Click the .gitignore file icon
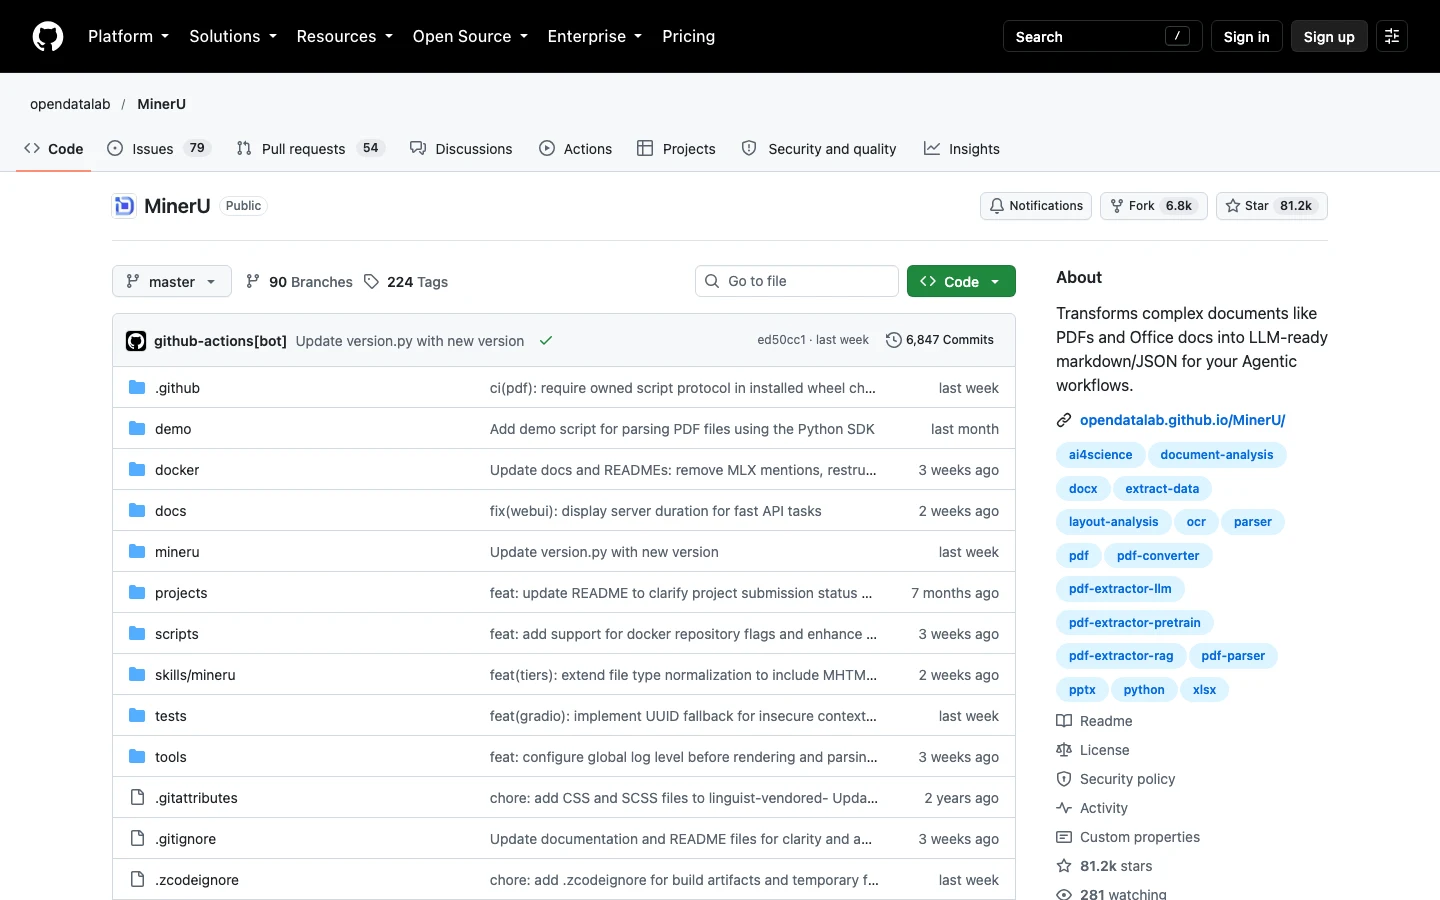Viewport: 1440px width, 900px height. pyautogui.click(x=137, y=839)
